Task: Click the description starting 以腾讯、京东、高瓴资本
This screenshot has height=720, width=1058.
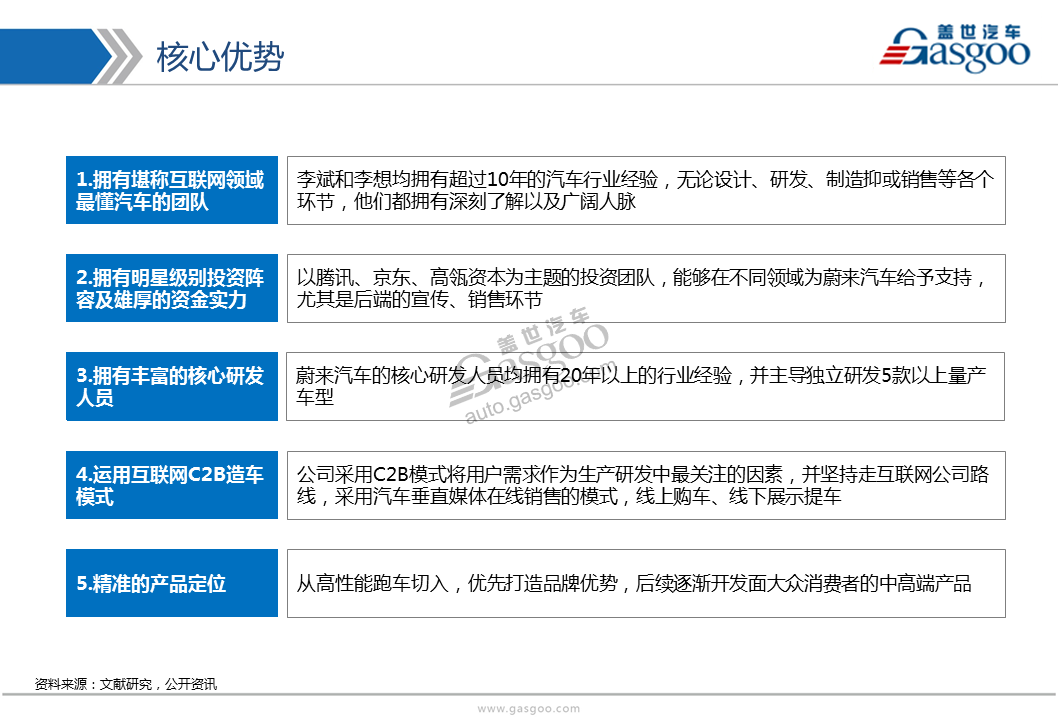Action: coord(646,288)
